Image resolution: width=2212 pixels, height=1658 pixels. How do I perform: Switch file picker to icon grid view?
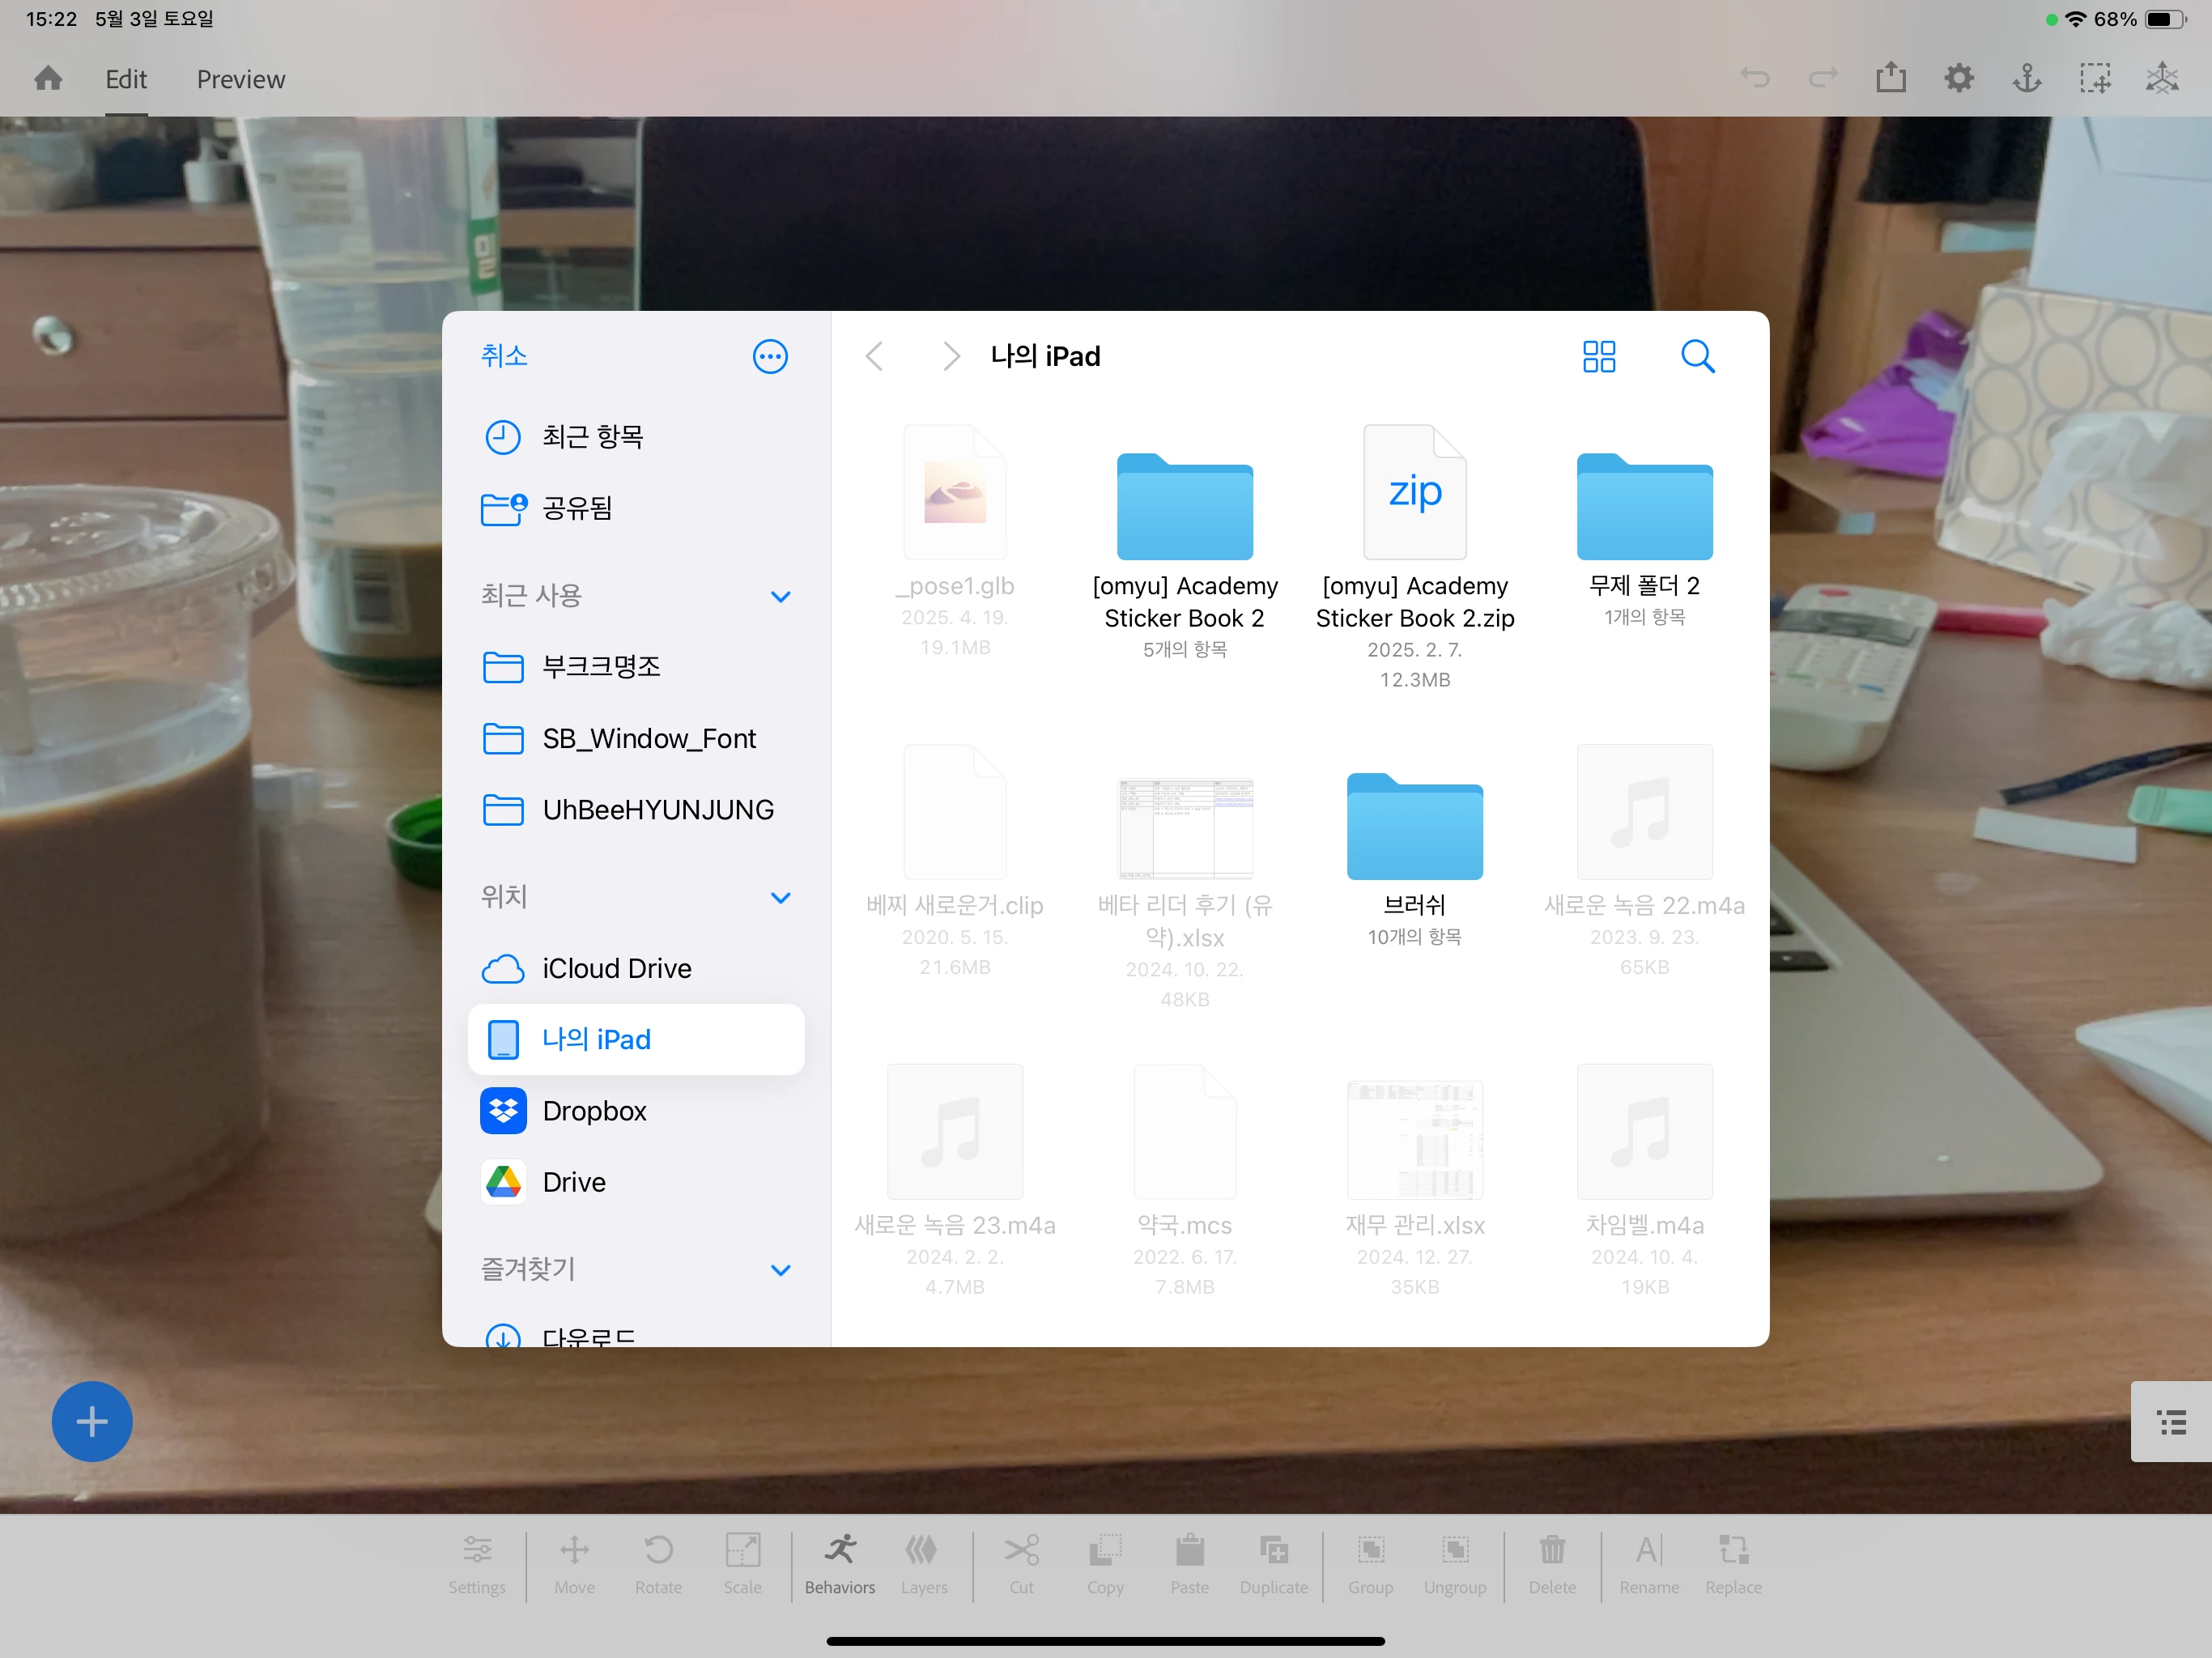1598,356
